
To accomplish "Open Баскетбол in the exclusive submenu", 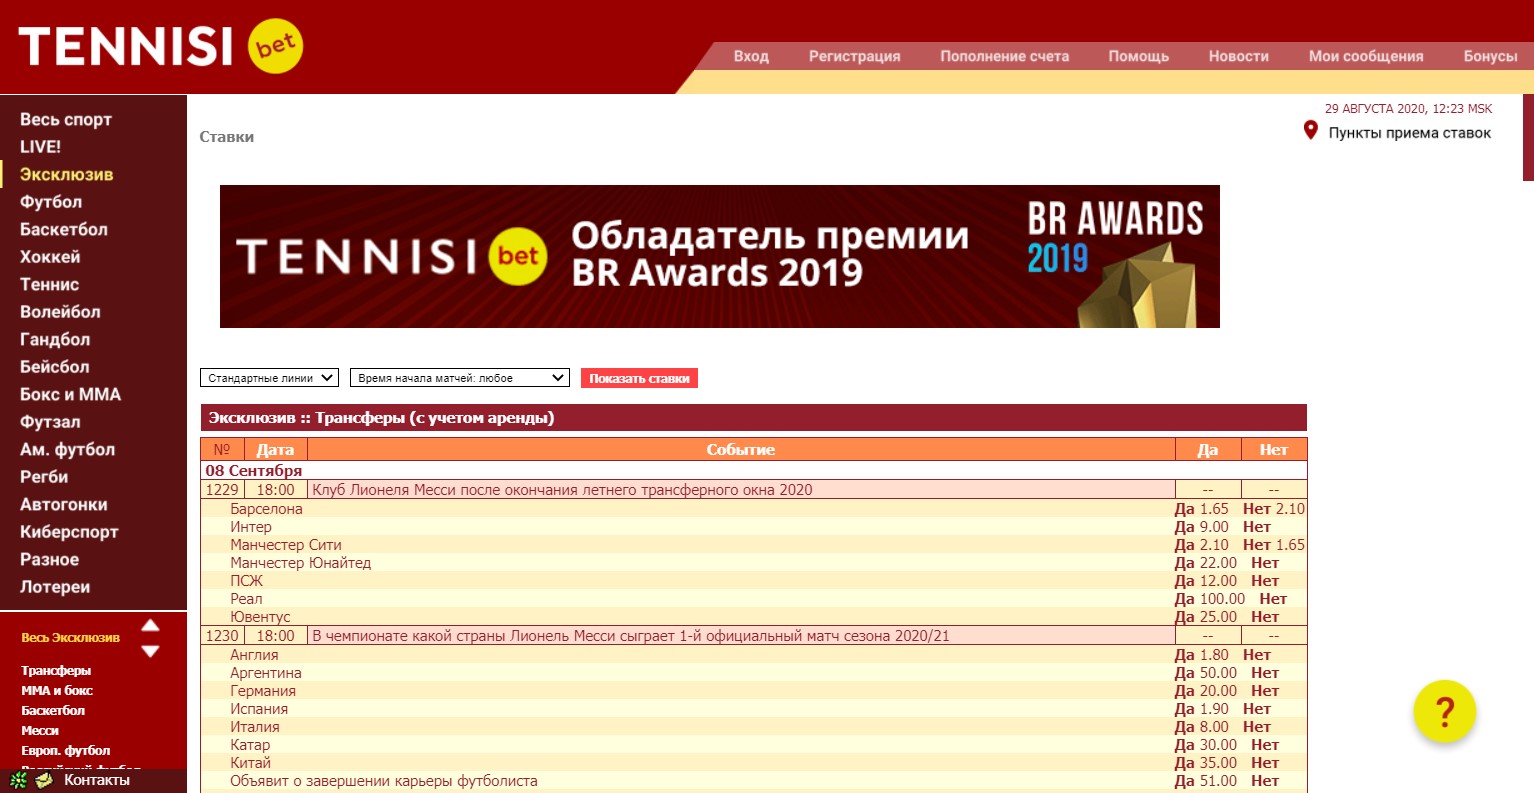I will pos(53,711).
